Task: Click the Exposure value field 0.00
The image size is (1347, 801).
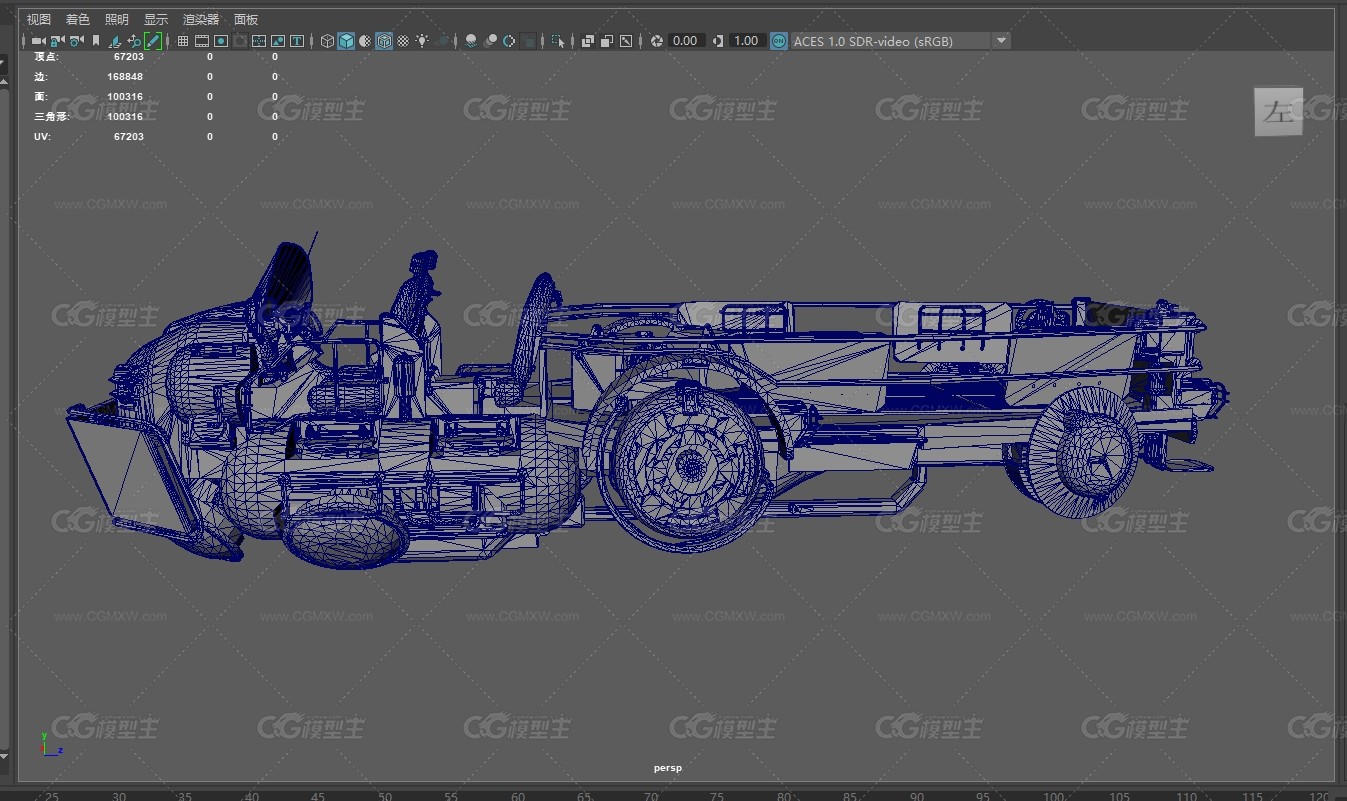Action: 685,41
